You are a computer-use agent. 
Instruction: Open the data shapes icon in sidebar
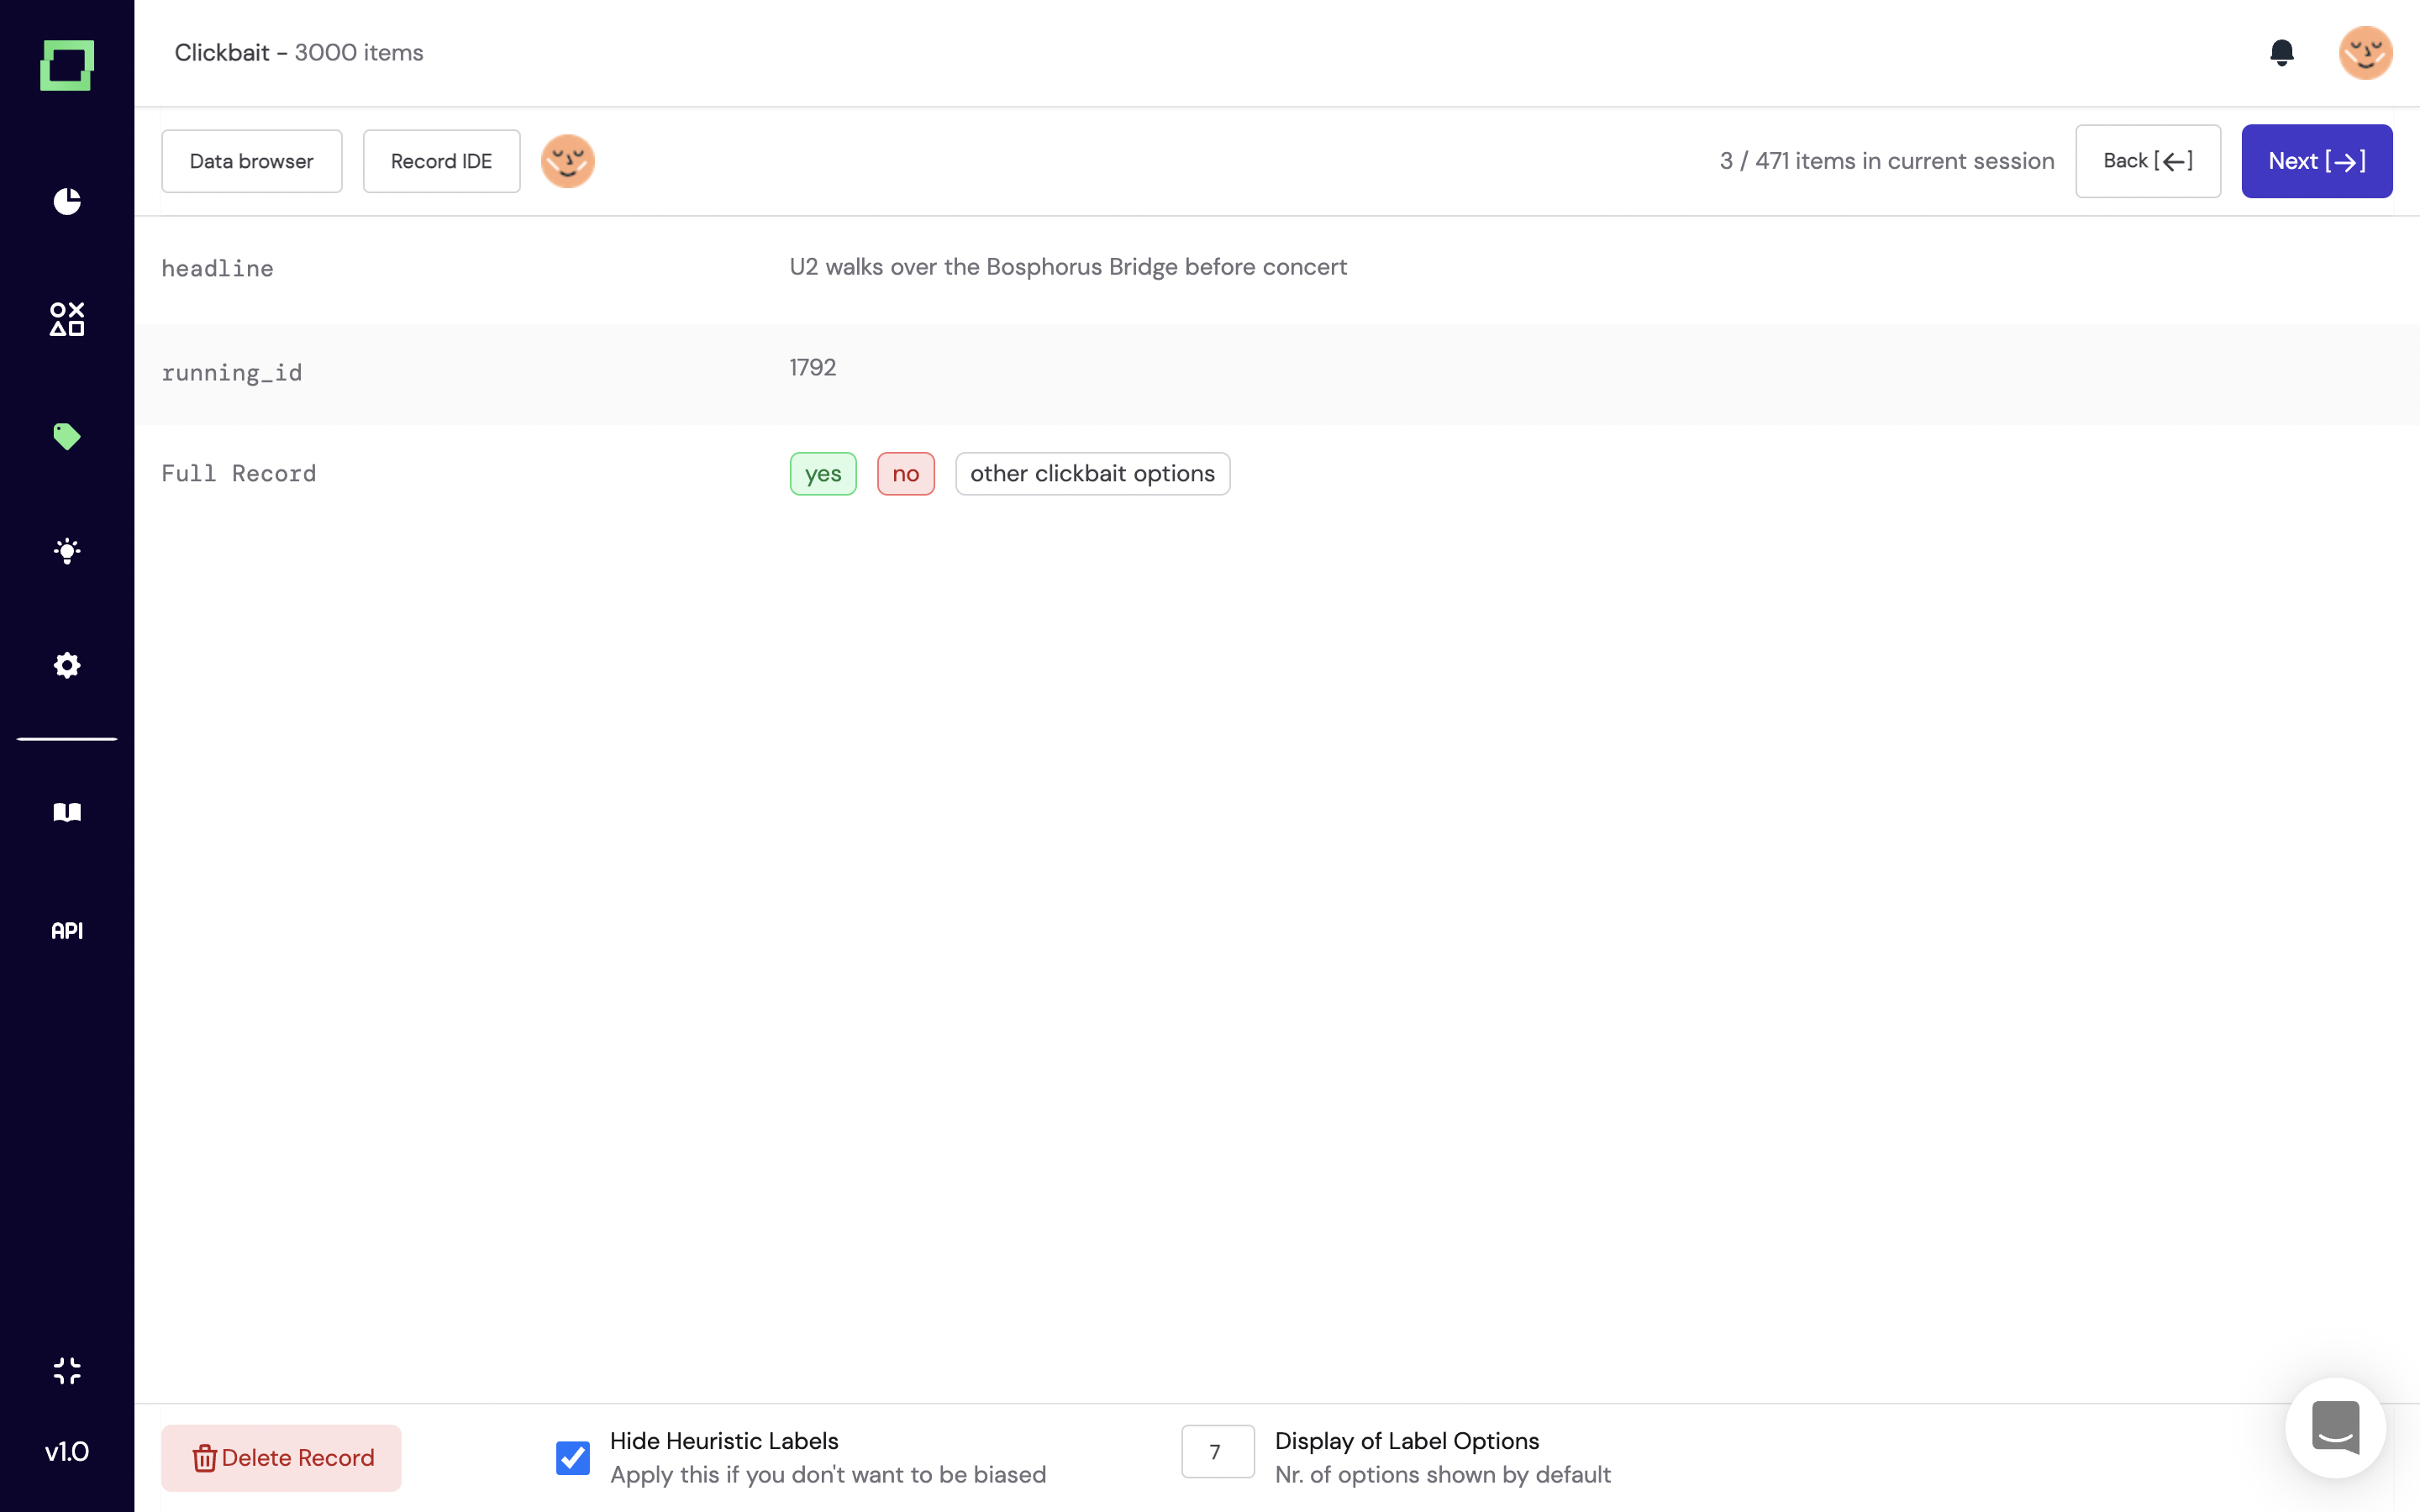pyautogui.click(x=67, y=319)
